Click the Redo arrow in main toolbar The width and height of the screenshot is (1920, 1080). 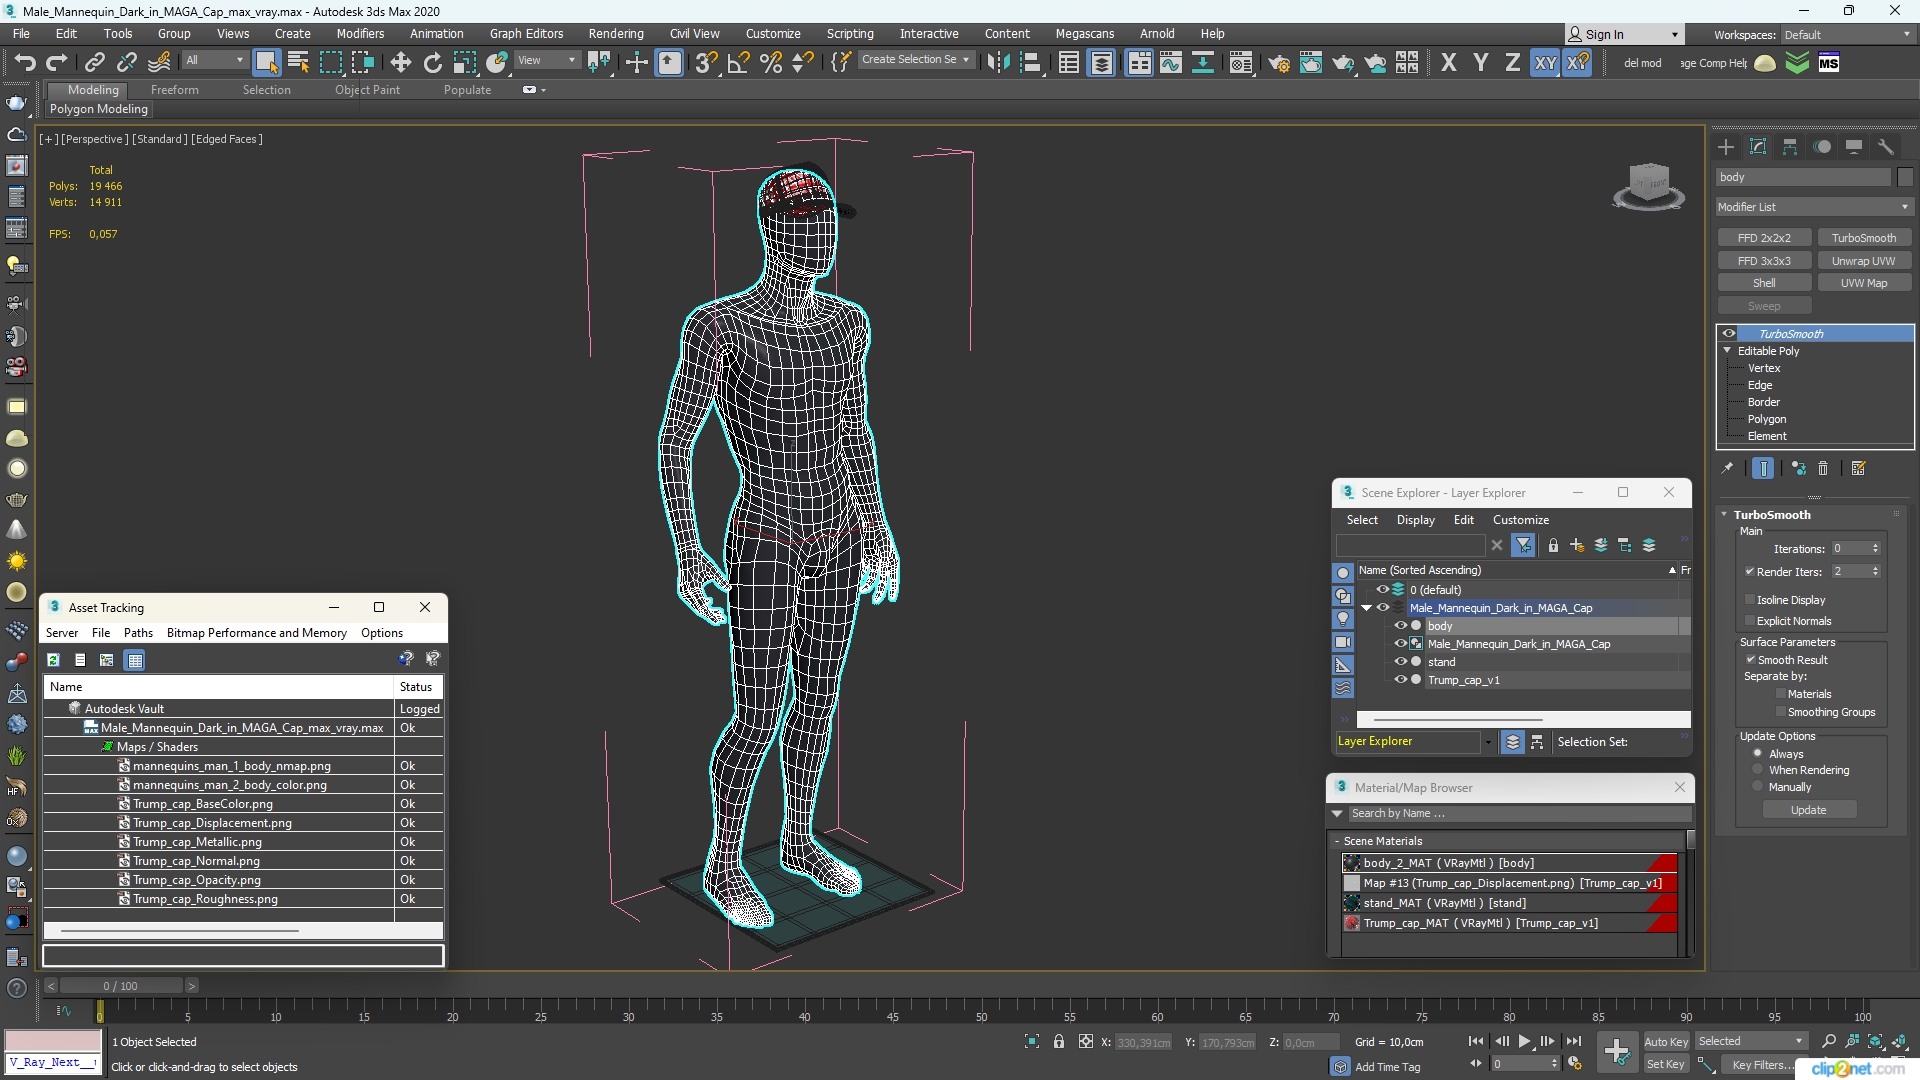[57, 62]
